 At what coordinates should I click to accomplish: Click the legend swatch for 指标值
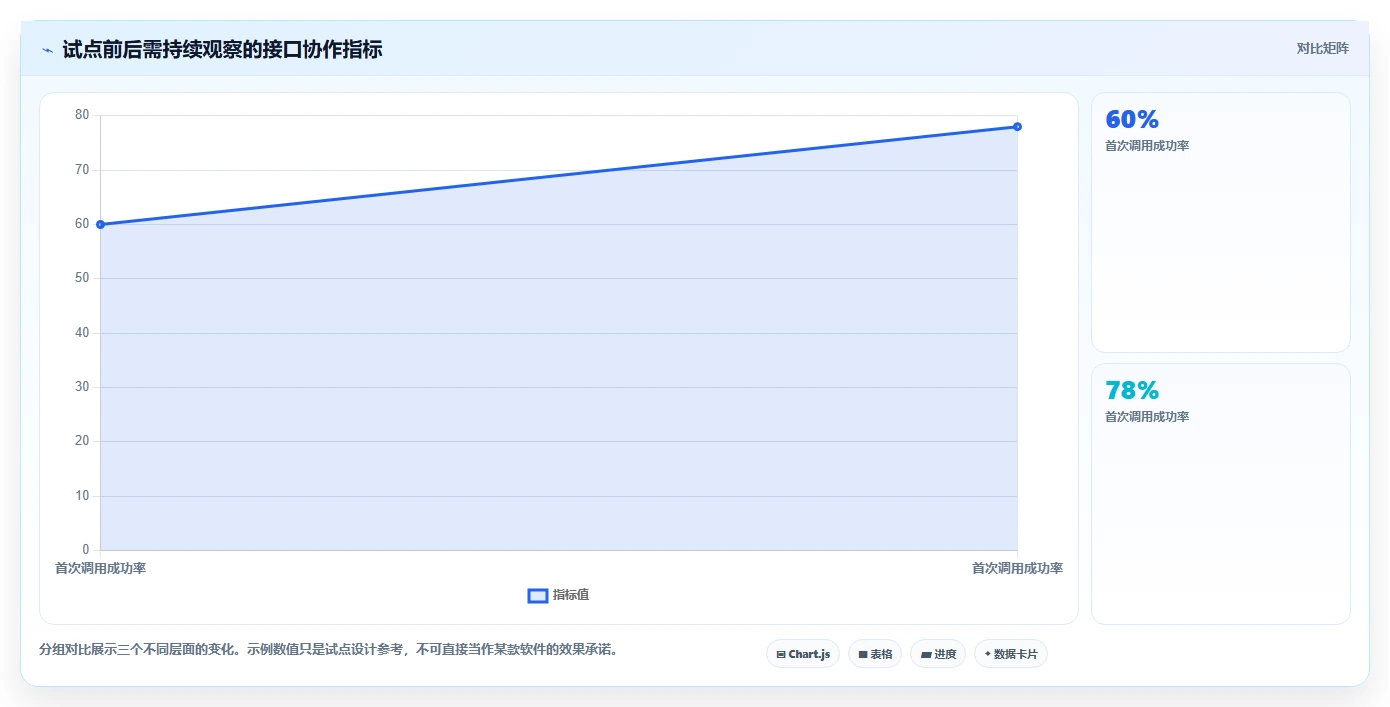538,596
